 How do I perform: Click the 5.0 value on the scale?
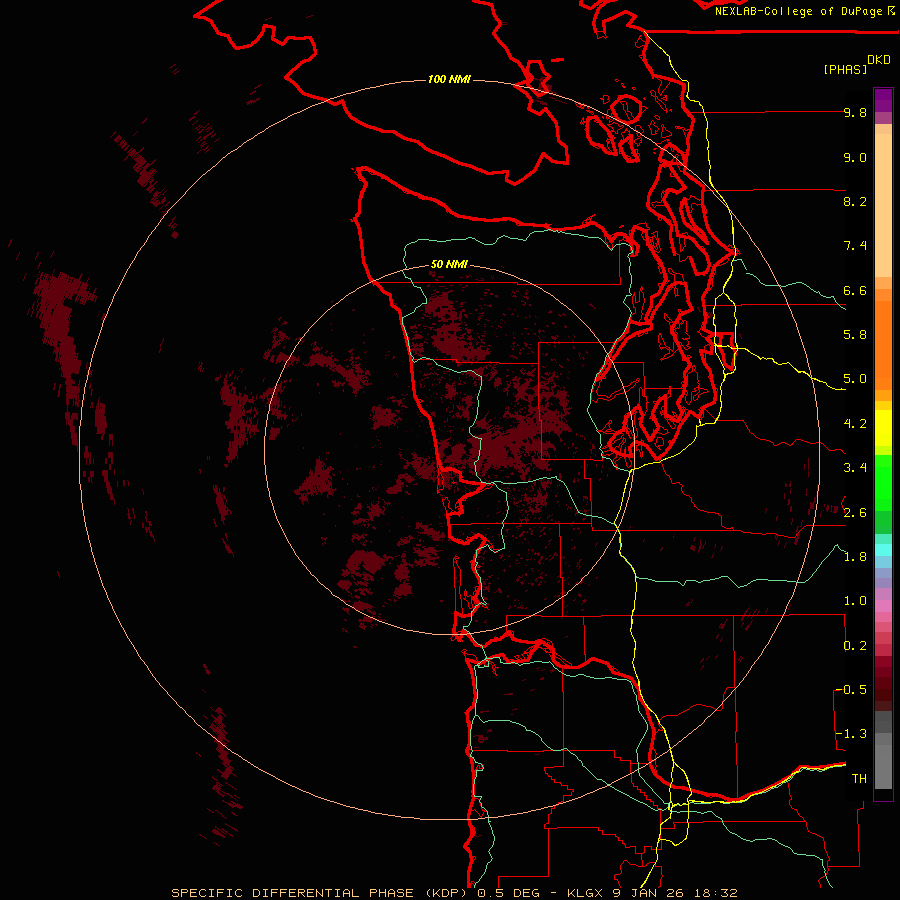(x=855, y=379)
